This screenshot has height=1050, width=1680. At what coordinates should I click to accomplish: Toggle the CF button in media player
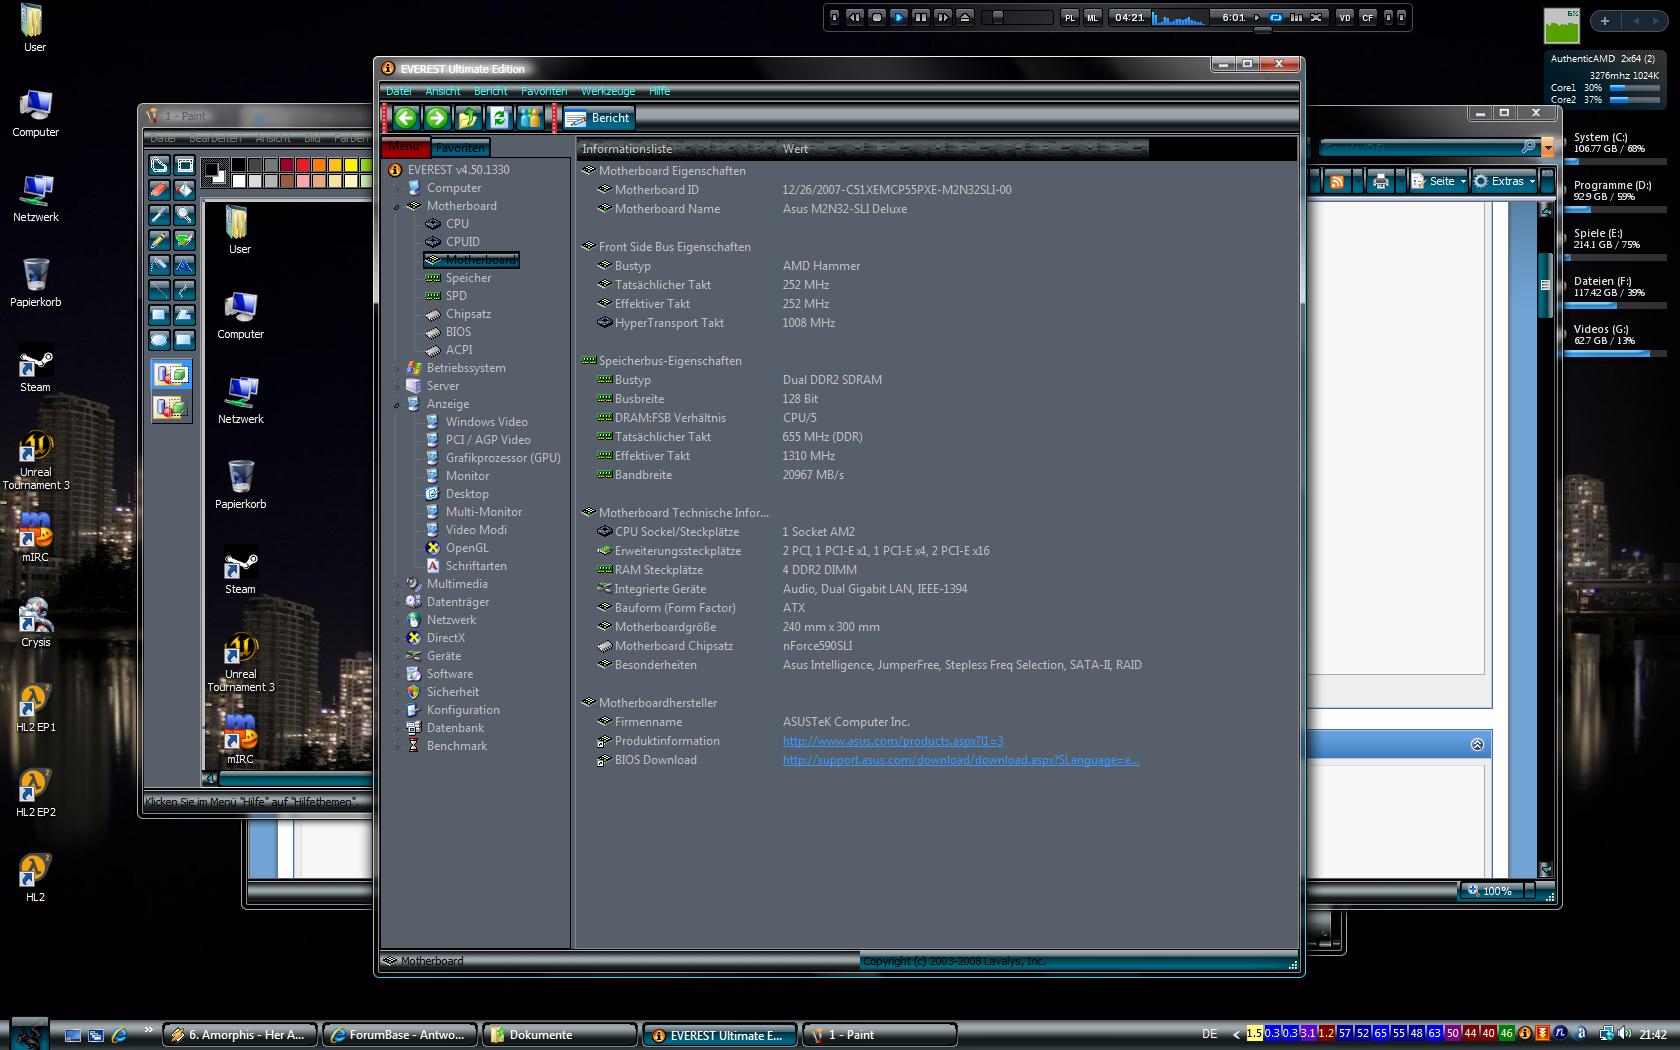point(1368,17)
